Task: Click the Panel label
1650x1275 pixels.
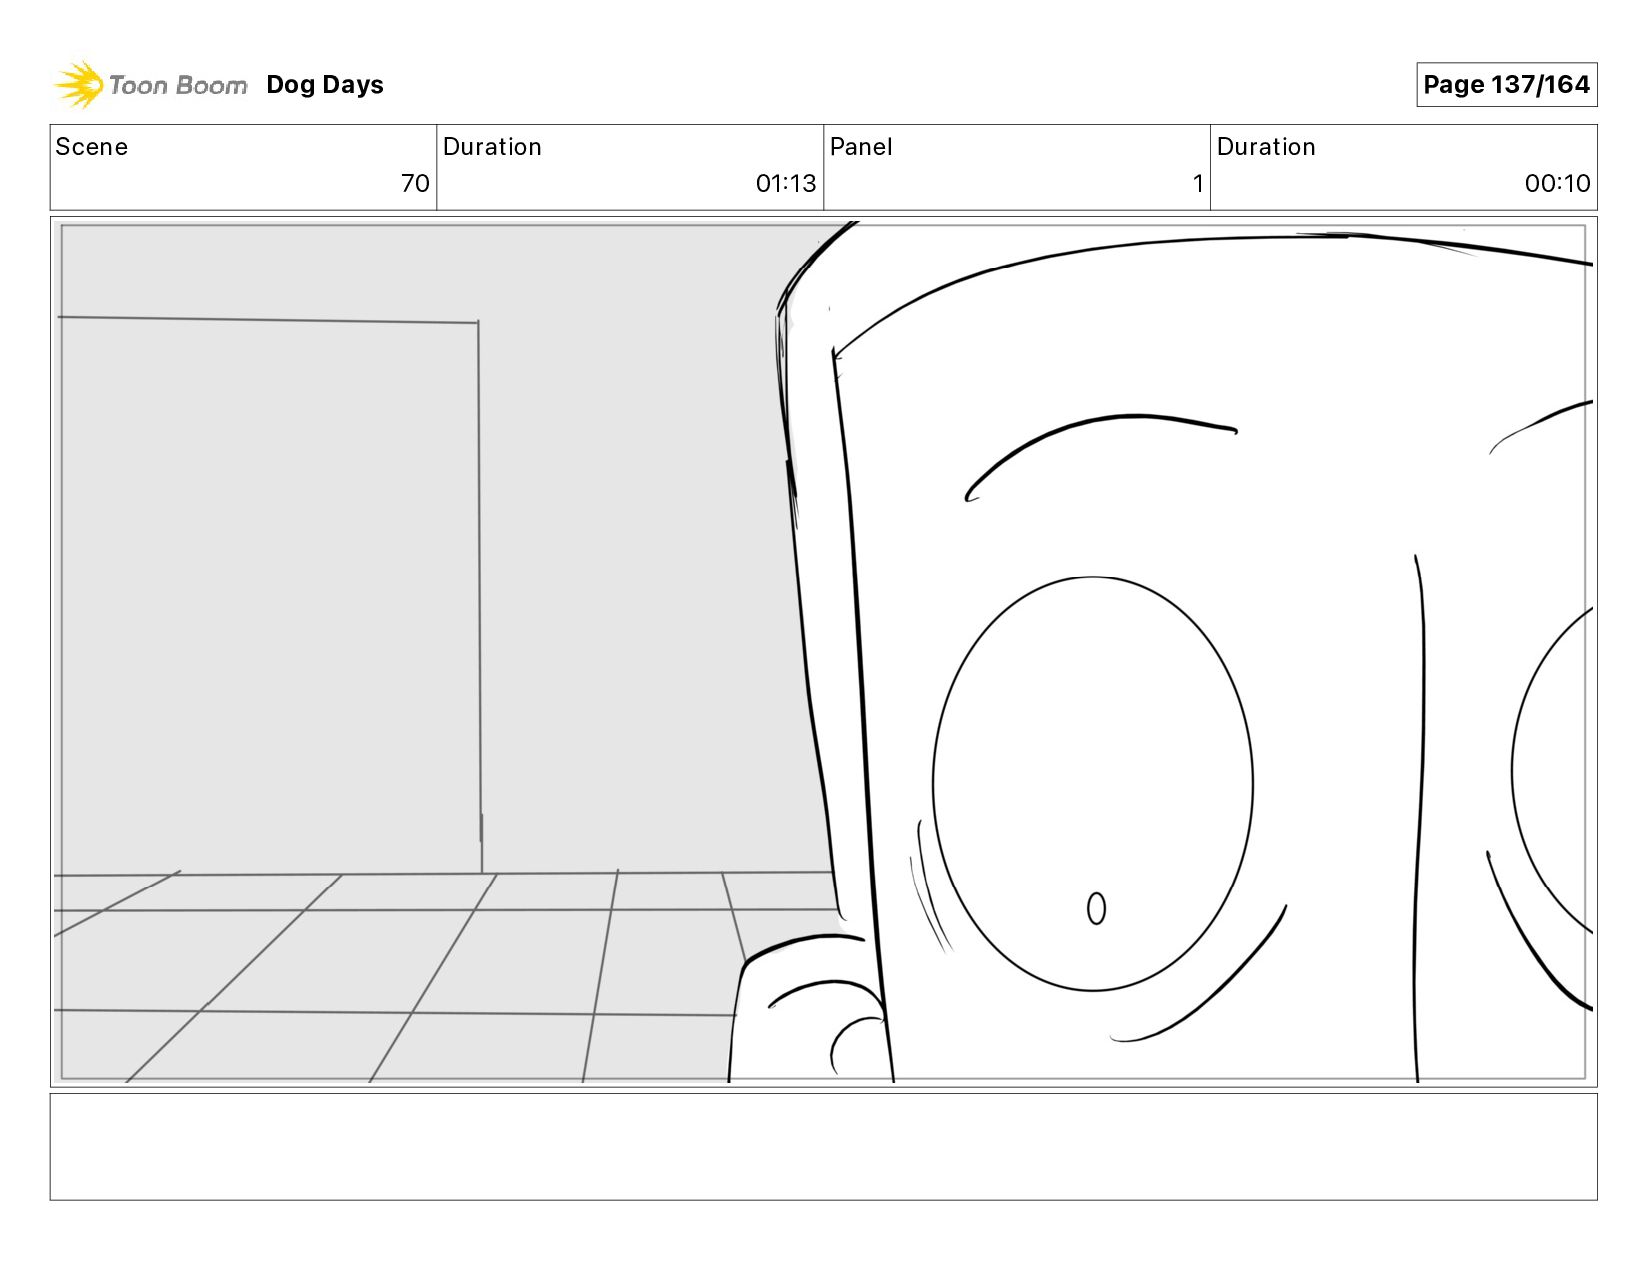Action: (x=861, y=147)
